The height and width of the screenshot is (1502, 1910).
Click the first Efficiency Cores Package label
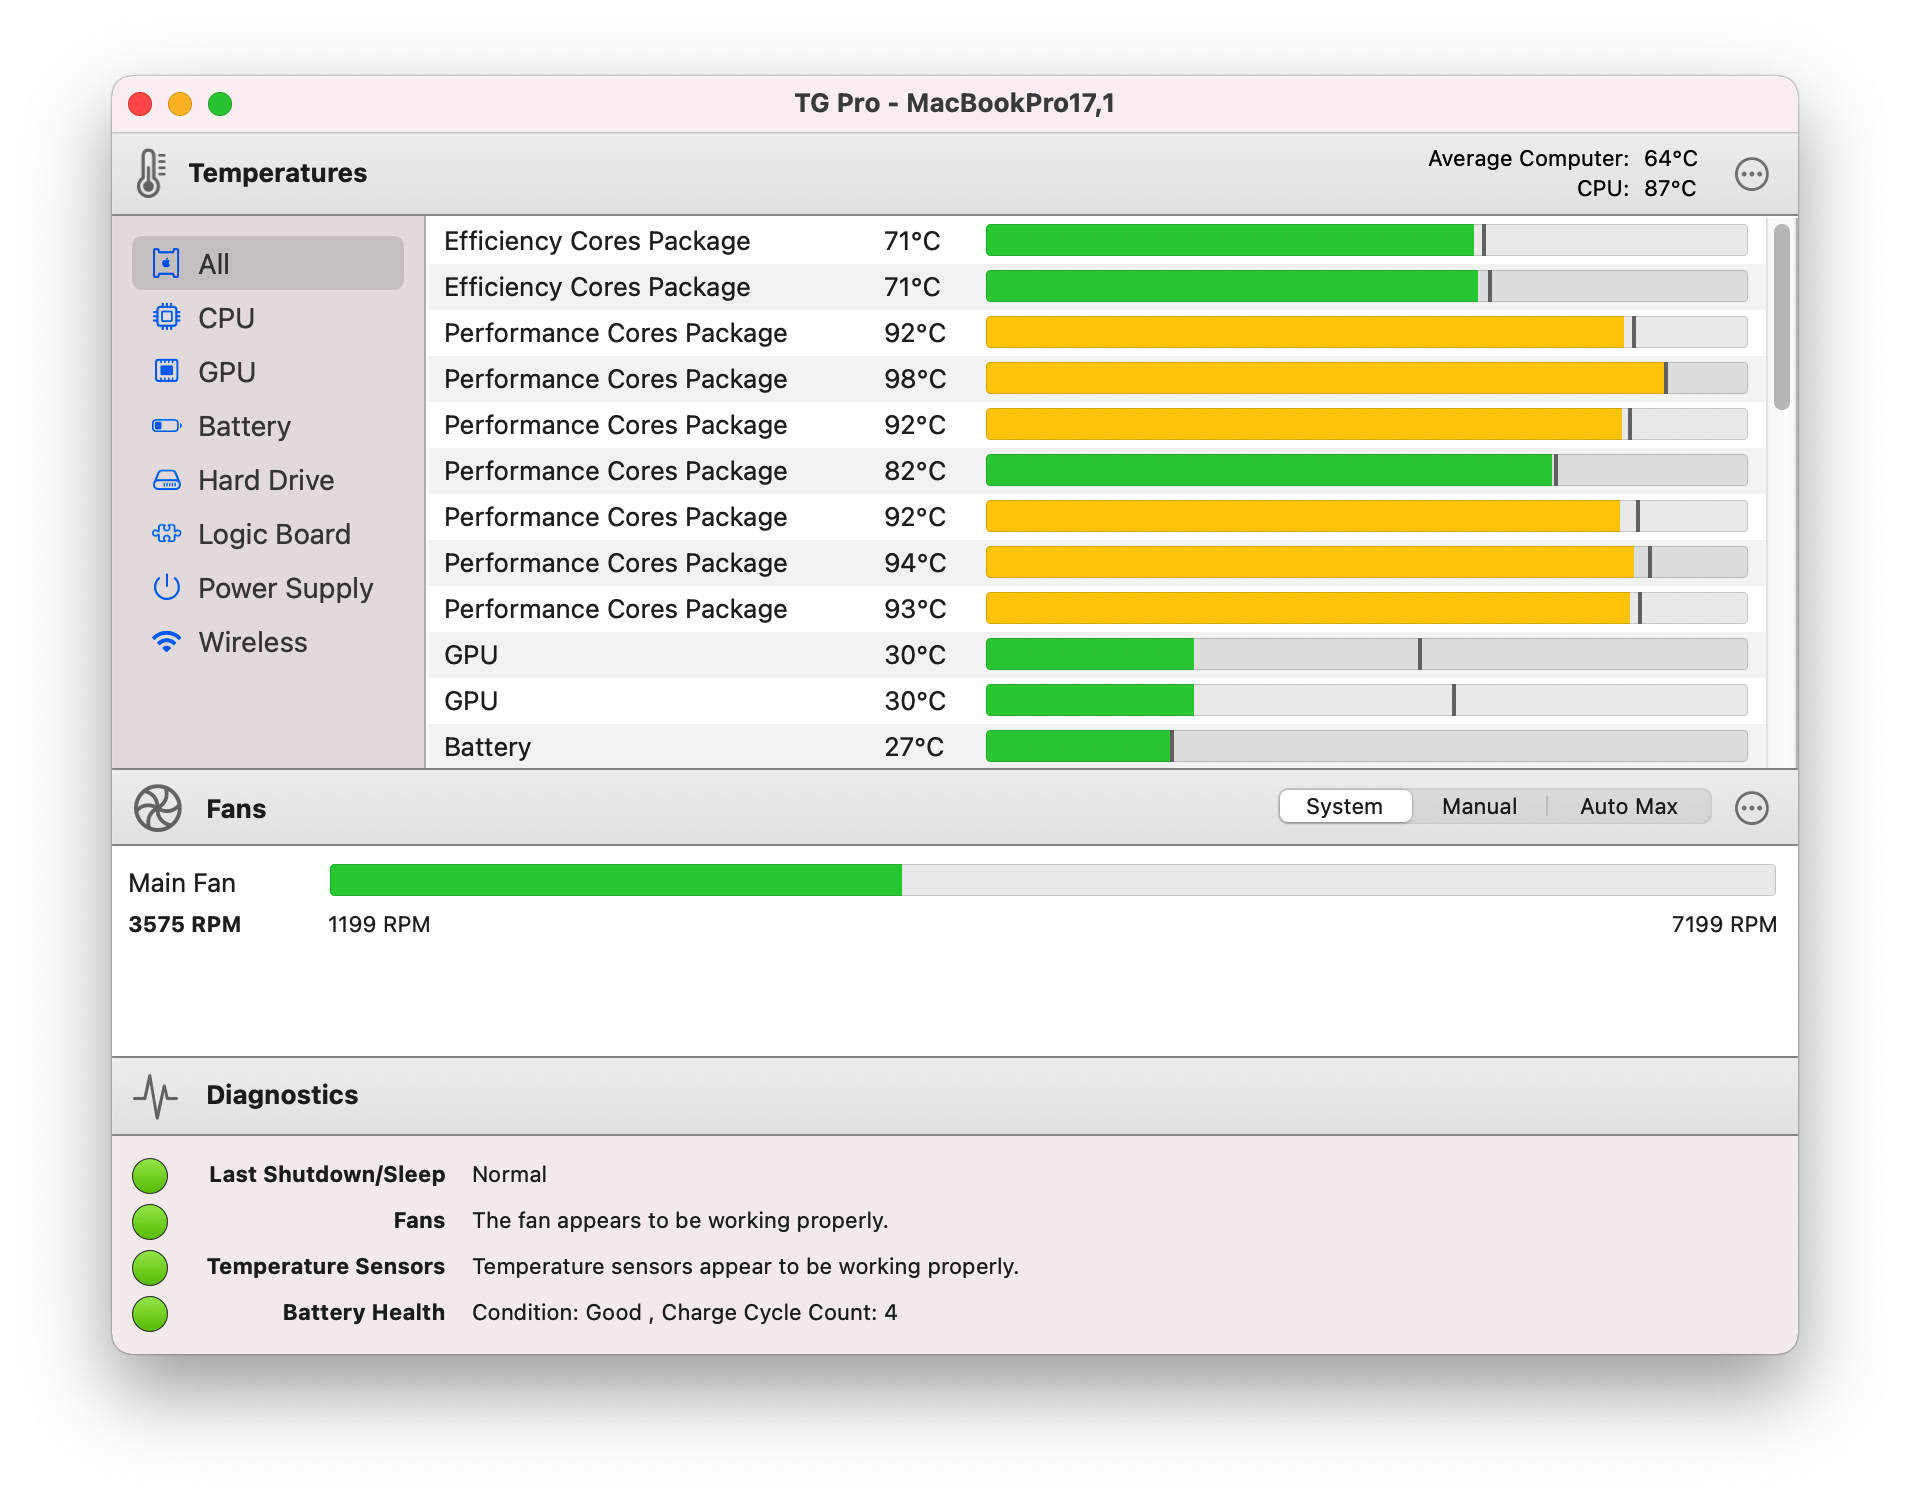pos(597,241)
